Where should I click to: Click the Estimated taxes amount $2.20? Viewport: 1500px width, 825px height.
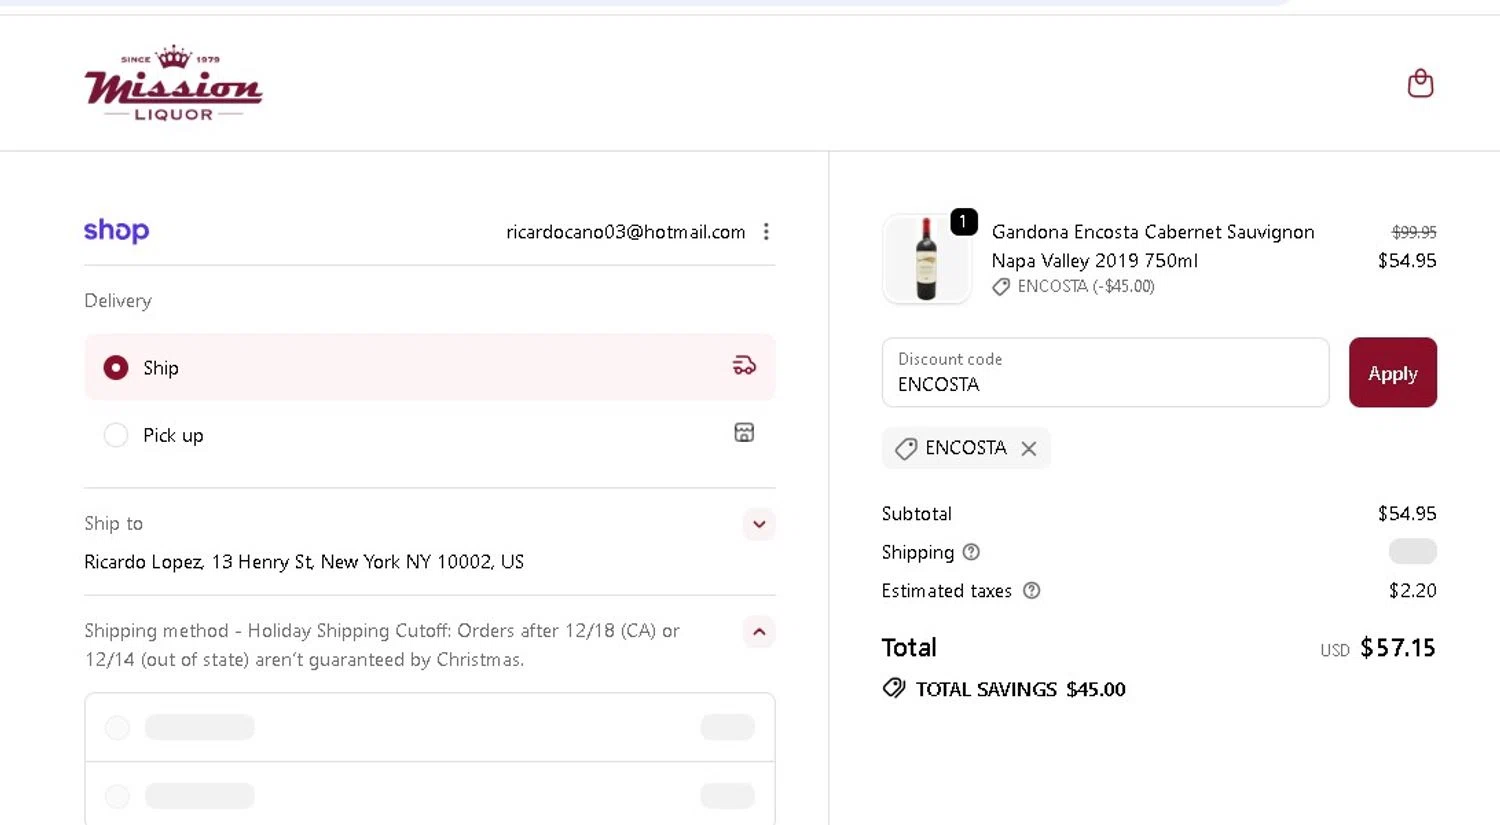tap(1412, 591)
